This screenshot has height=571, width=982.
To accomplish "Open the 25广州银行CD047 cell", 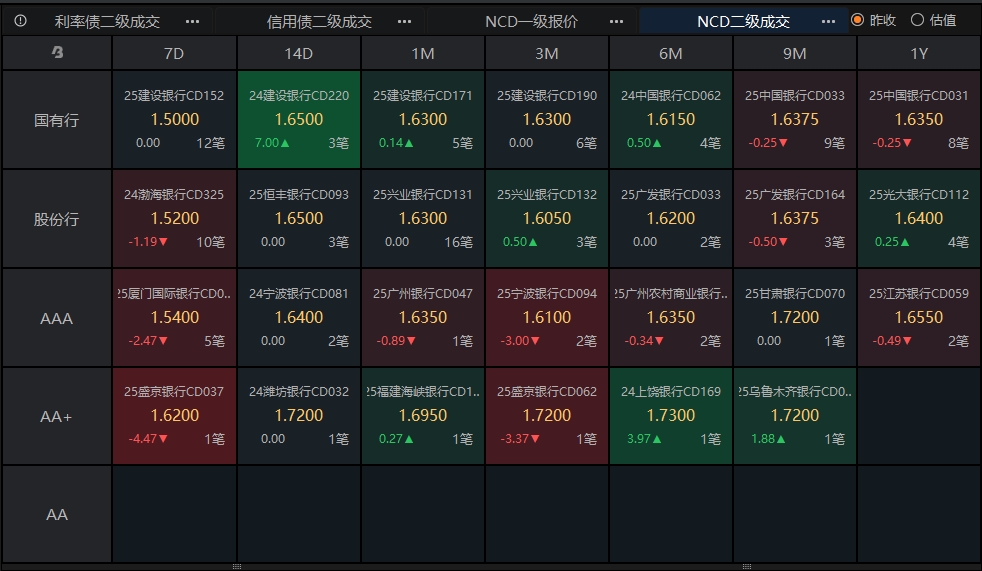I will tap(423, 317).
